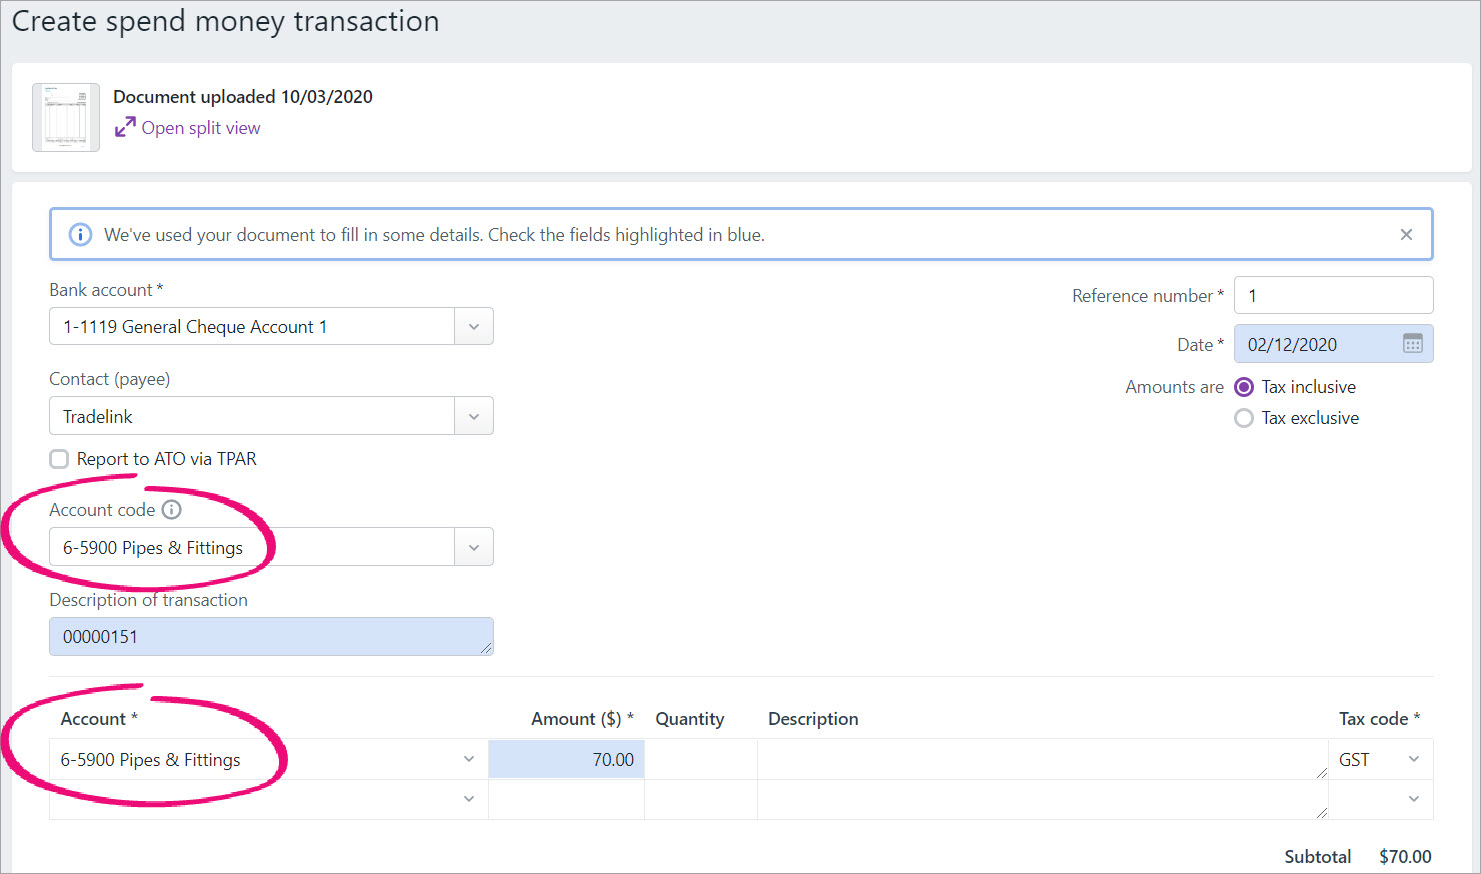1481x874 pixels.
Task: Dismiss the blue notification banner
Action: coord(1406,234)
